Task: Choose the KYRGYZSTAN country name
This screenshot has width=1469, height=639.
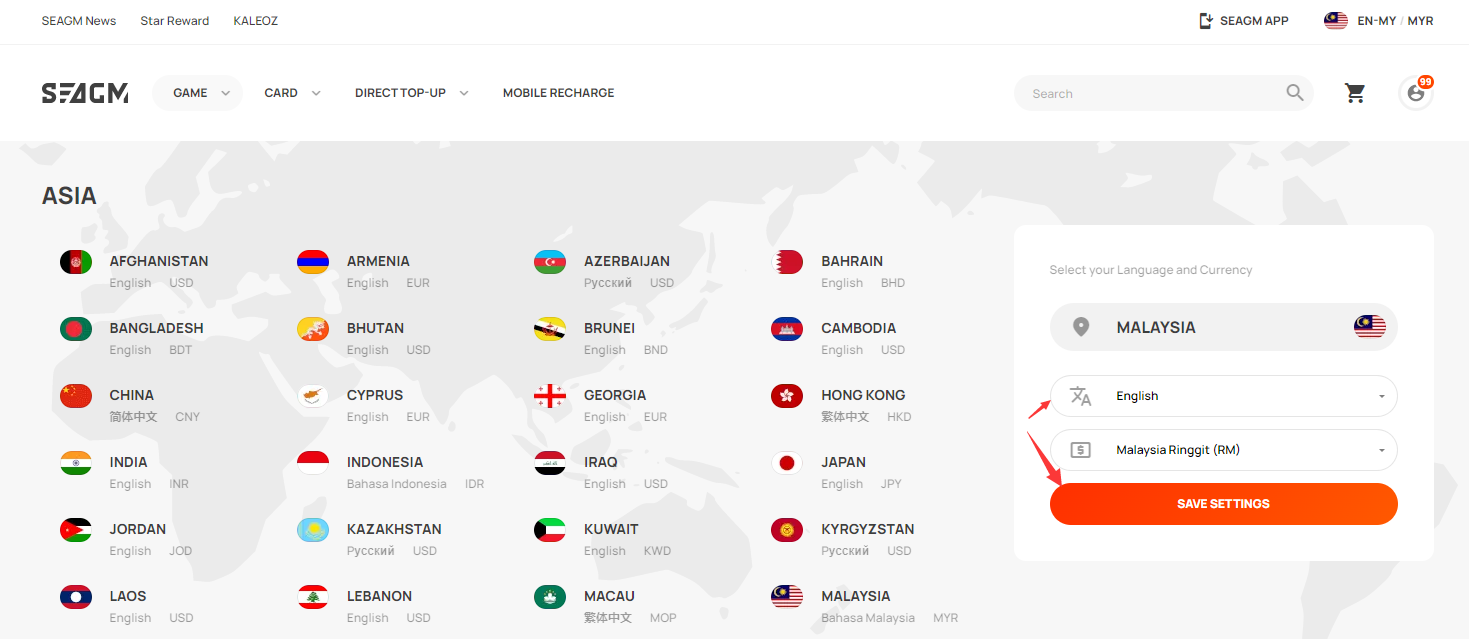Action: 868,529
